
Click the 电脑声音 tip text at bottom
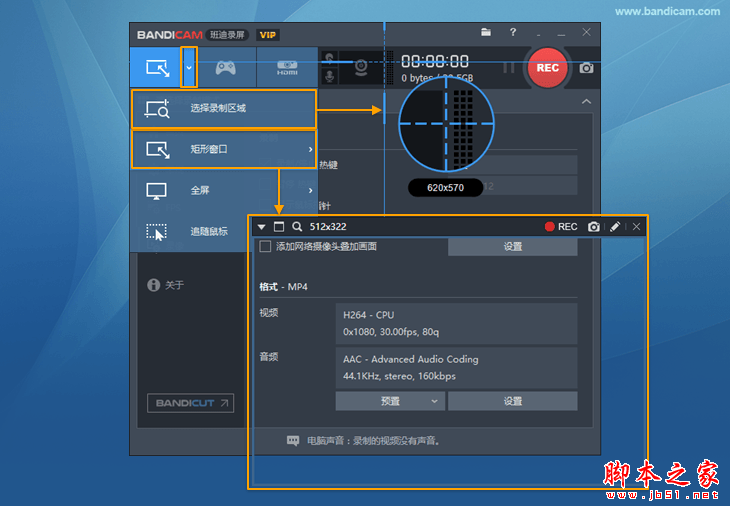(x=373, y=441)
